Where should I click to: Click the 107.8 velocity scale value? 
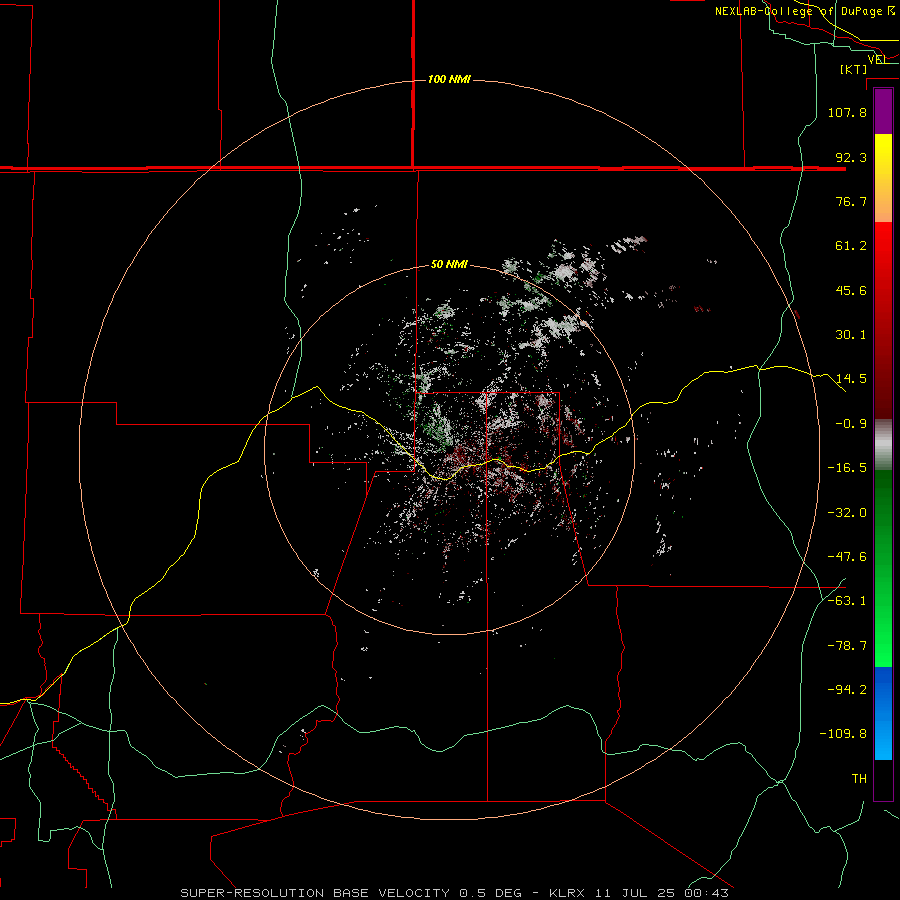(x=847, y=112)
